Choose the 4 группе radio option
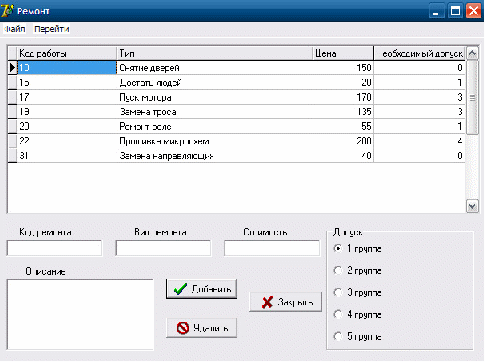This screenshot has width=485, height=362. 338,314
